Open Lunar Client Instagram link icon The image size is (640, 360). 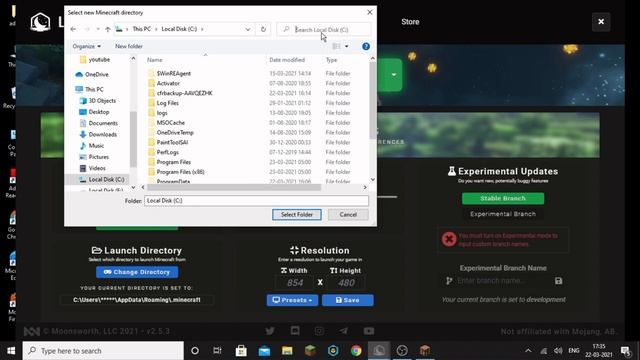pyautogui.click(x=319, y=331)
